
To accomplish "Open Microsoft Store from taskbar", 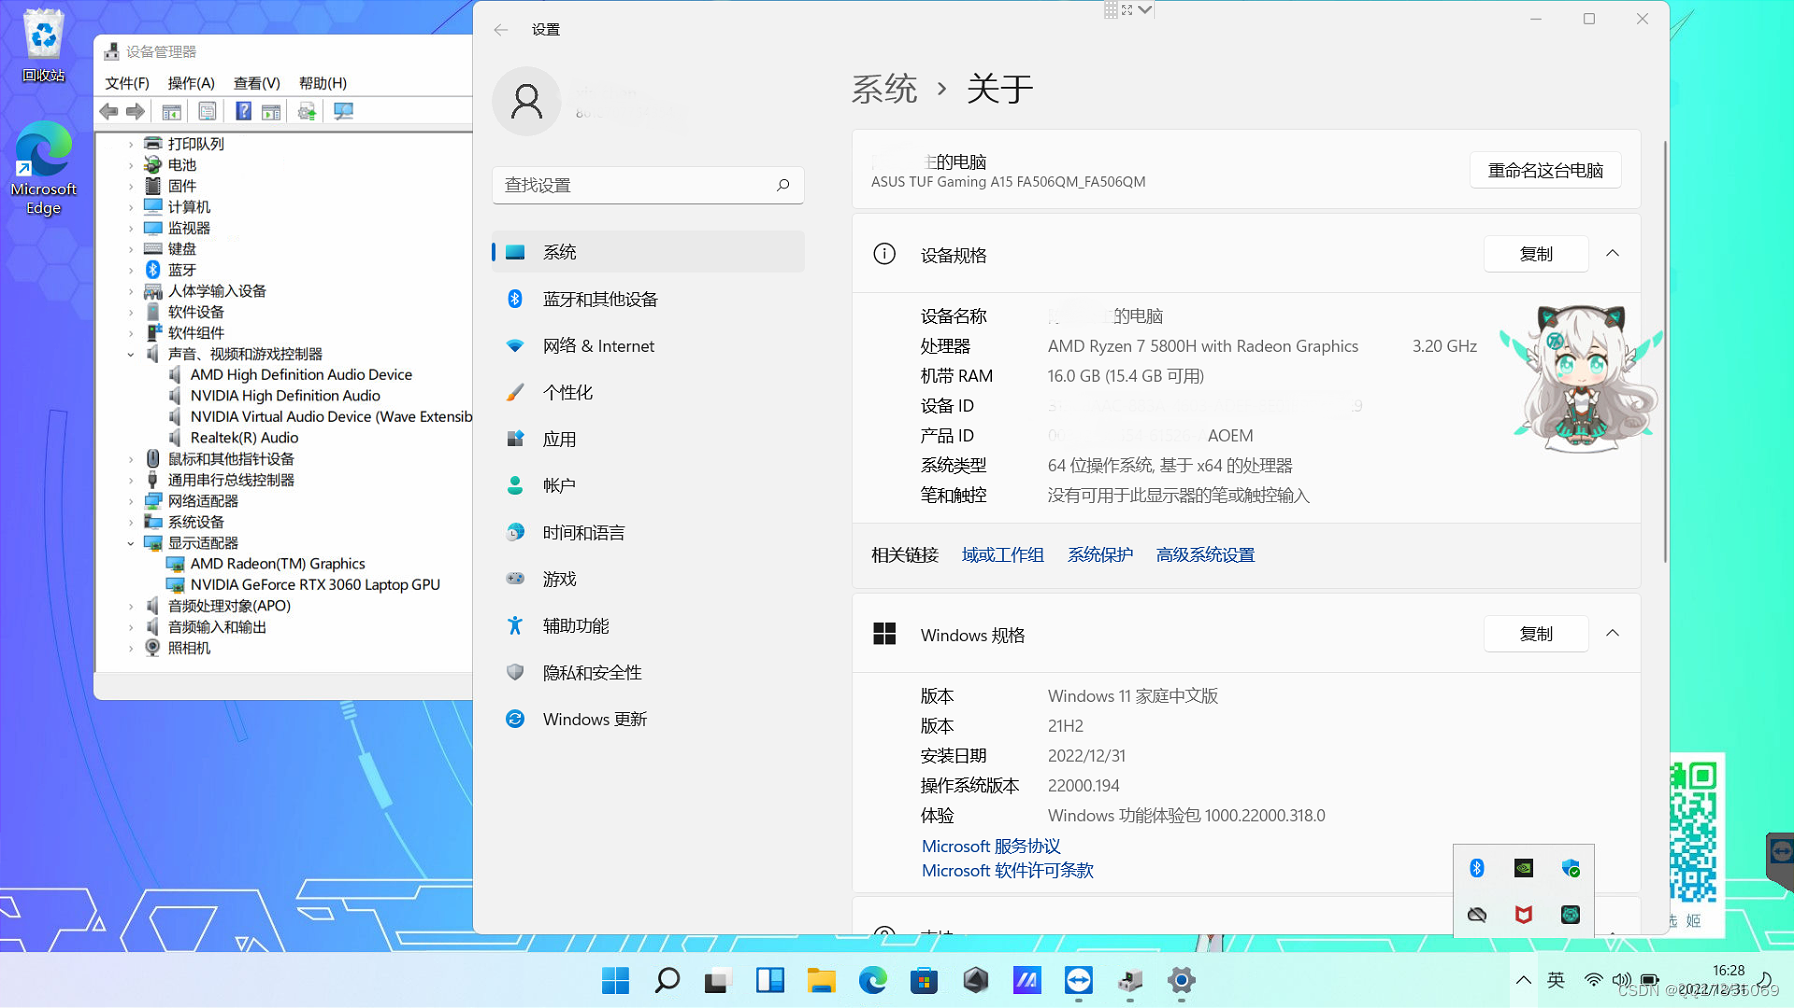I will (924, 981).
